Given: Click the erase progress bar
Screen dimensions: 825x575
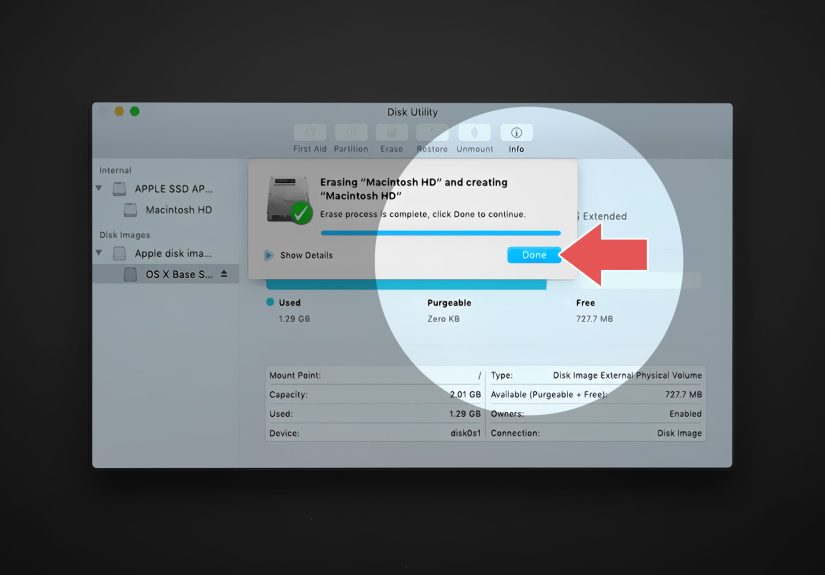Looking at the screenshot, I should (441, 233).
